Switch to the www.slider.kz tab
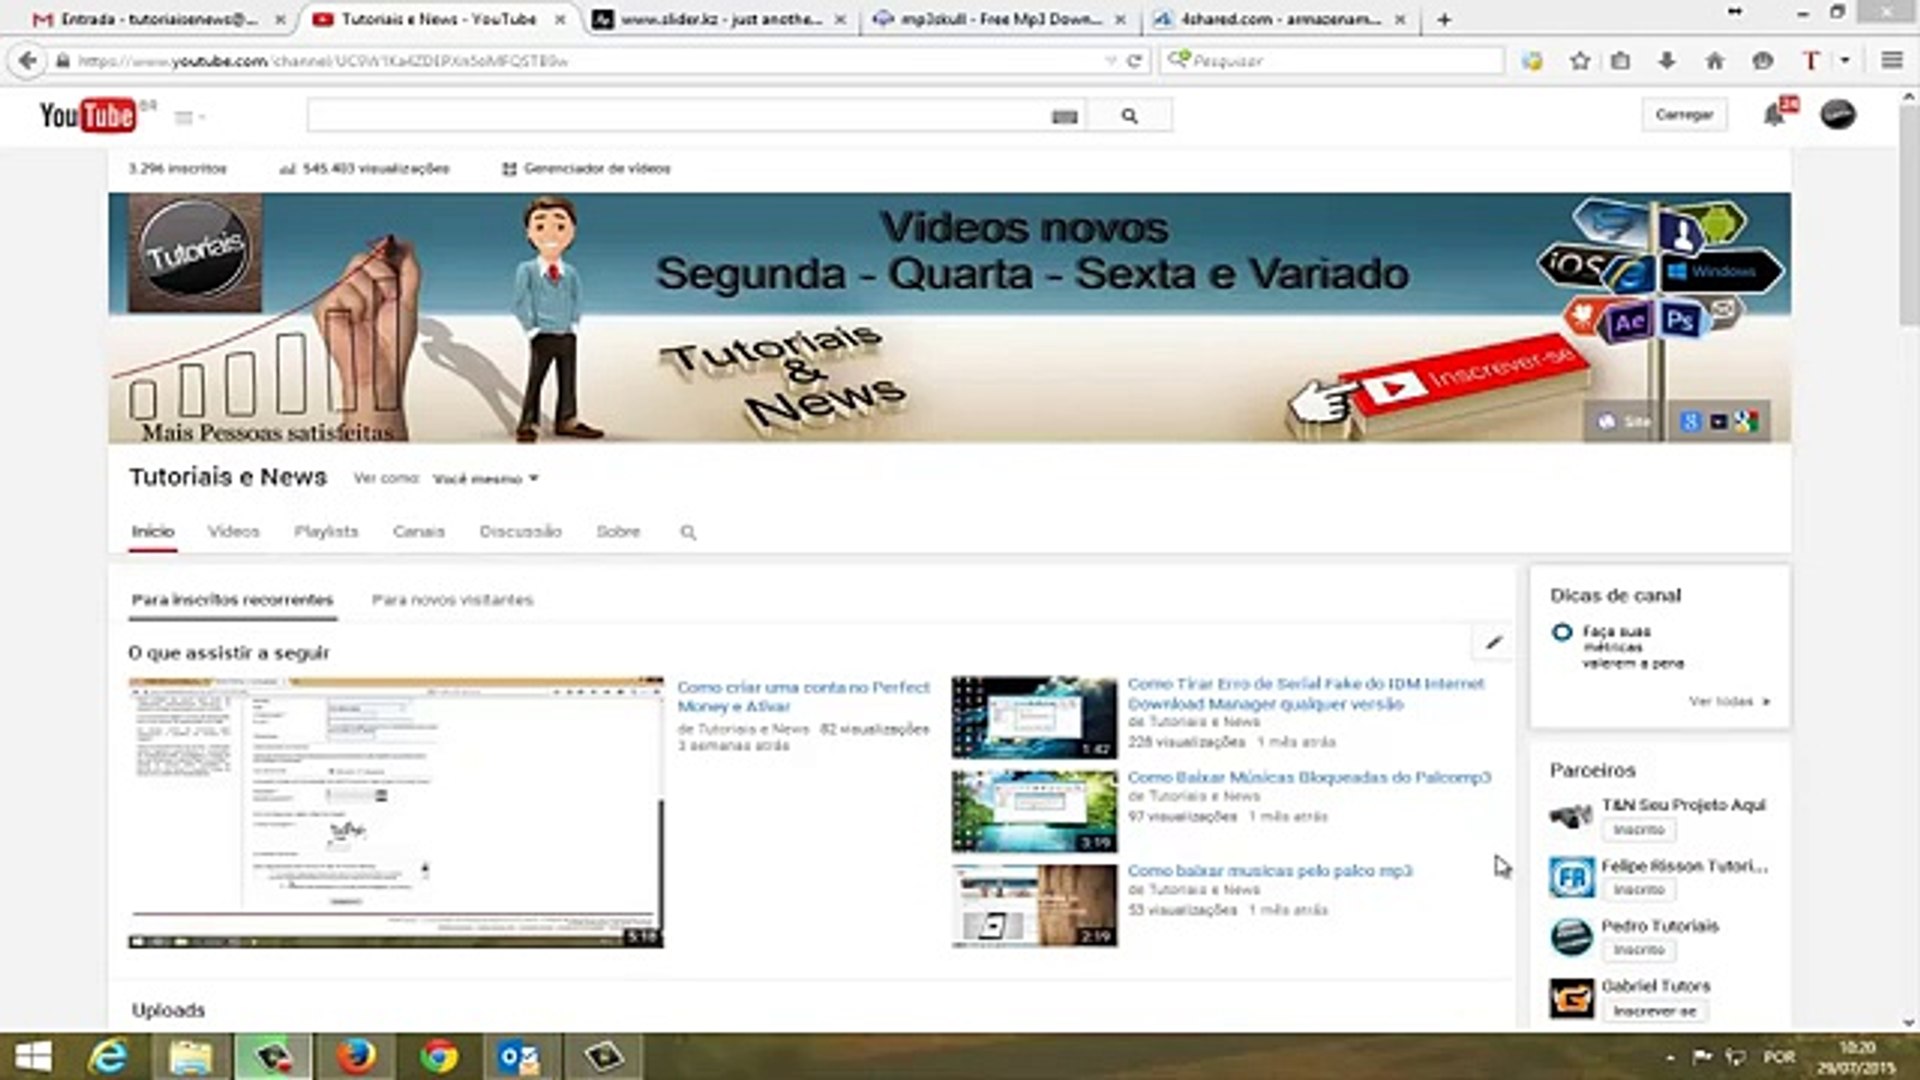Screen dimensions: 1920x1080 point(720,19)
